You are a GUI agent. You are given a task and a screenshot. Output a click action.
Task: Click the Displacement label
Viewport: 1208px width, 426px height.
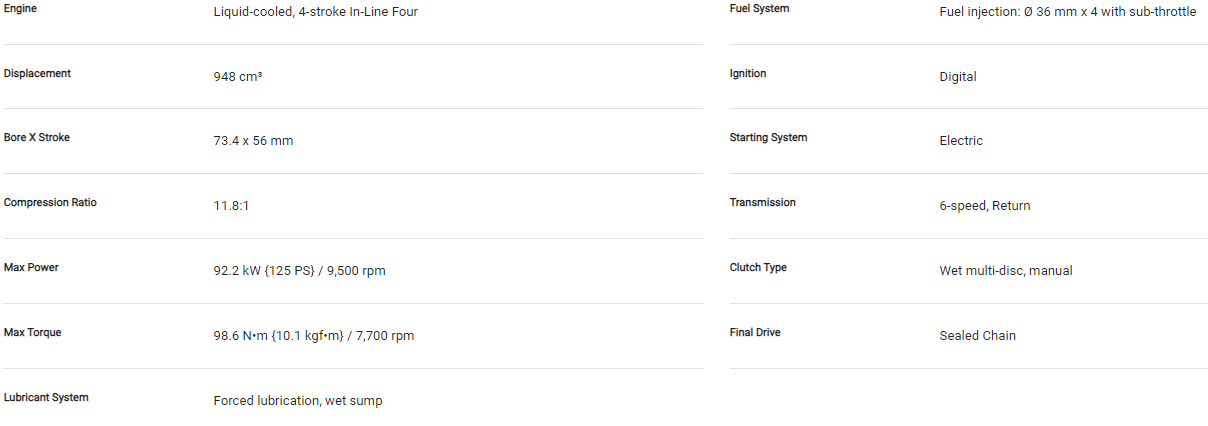pos(37,73)
